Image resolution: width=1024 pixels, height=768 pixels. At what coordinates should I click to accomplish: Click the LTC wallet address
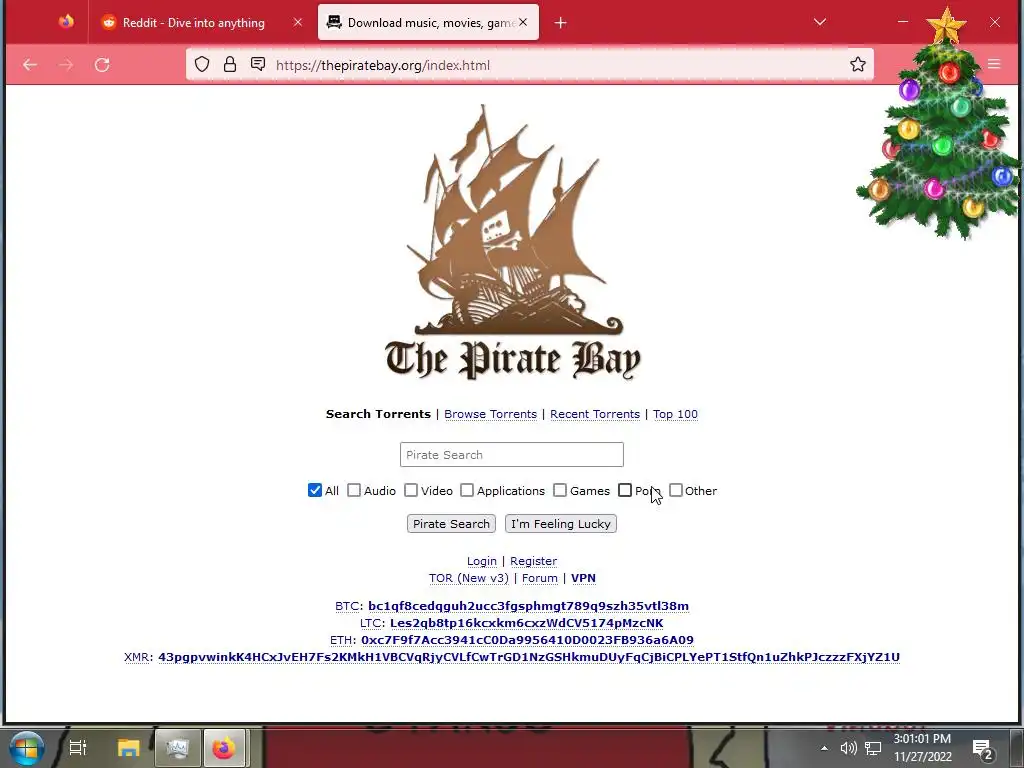[526, 623]
